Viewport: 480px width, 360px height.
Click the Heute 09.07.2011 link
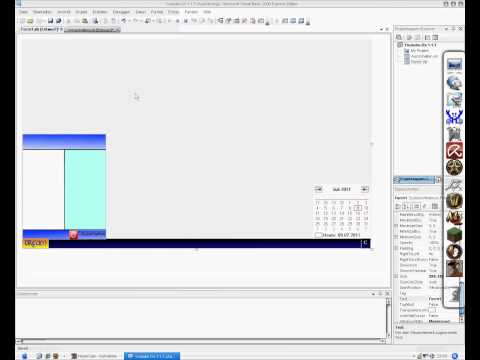pos(341,235)
